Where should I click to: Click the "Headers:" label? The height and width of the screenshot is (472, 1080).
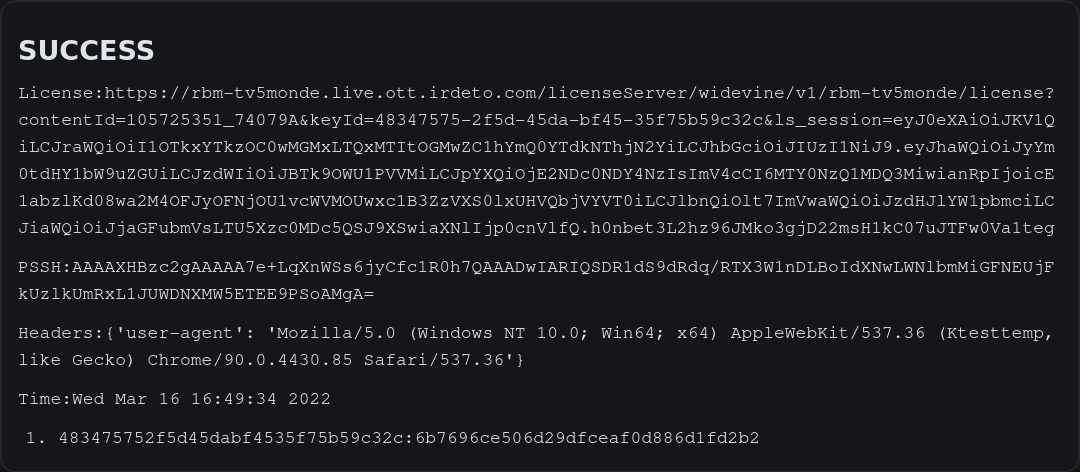pyautogui.click(x=56, y=332)
